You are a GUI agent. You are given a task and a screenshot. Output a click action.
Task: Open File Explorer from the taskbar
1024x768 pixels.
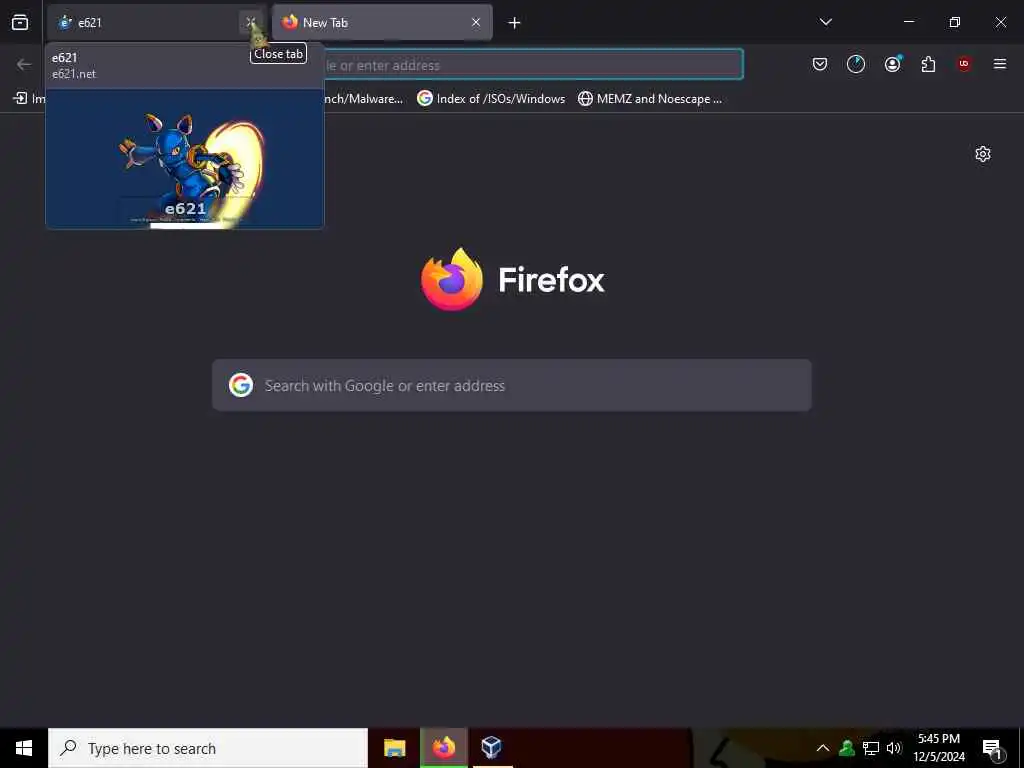[394, 748]
